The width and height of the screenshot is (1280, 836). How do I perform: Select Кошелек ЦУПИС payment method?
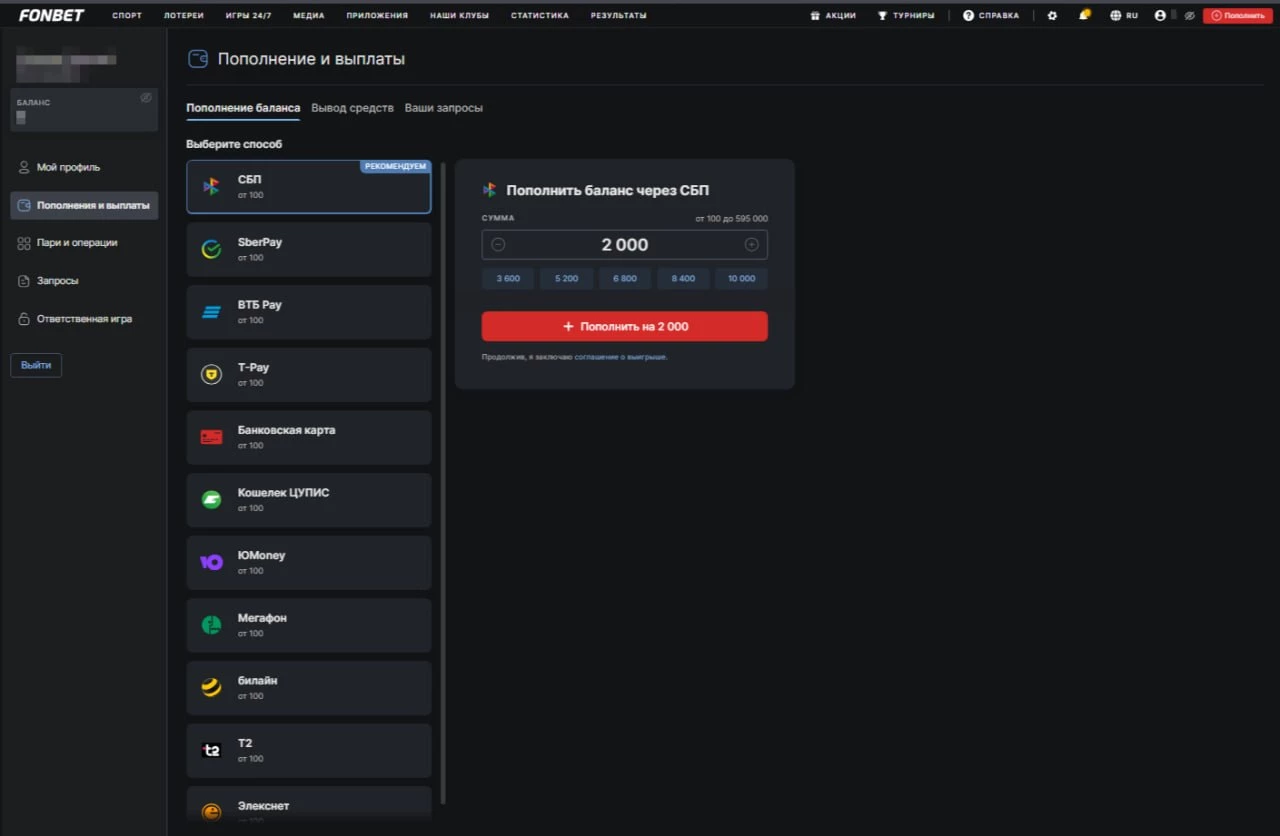pos(308,500)
